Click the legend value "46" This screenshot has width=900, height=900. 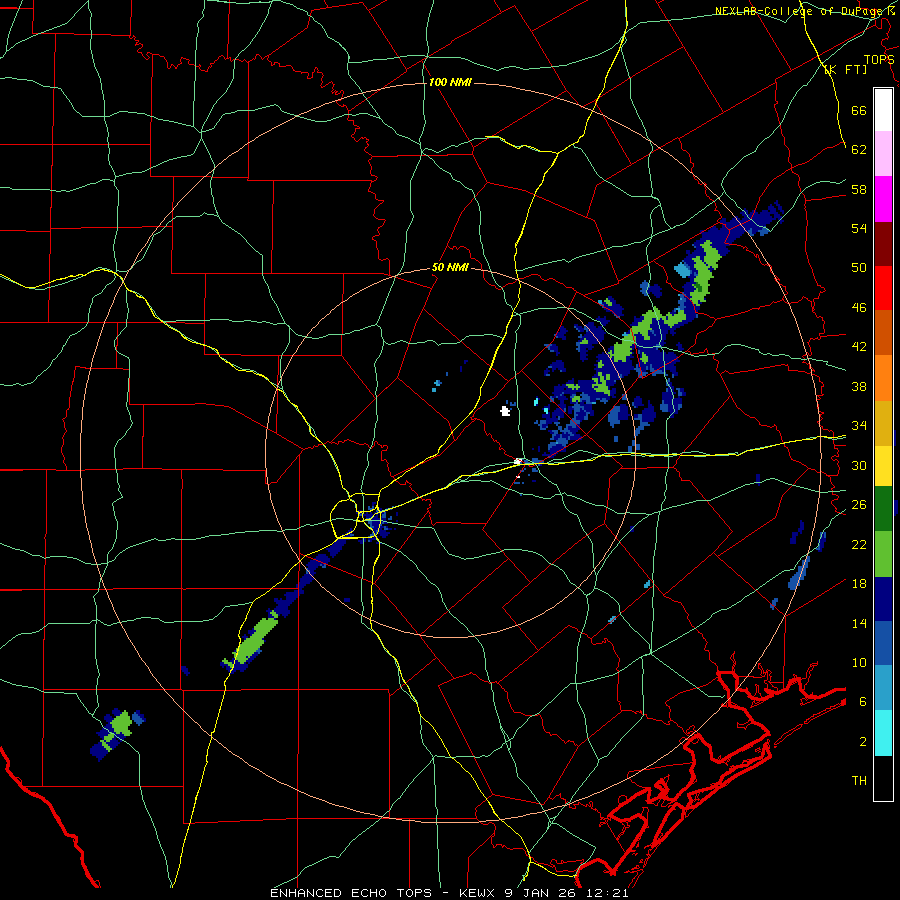[x=859, y=308]
